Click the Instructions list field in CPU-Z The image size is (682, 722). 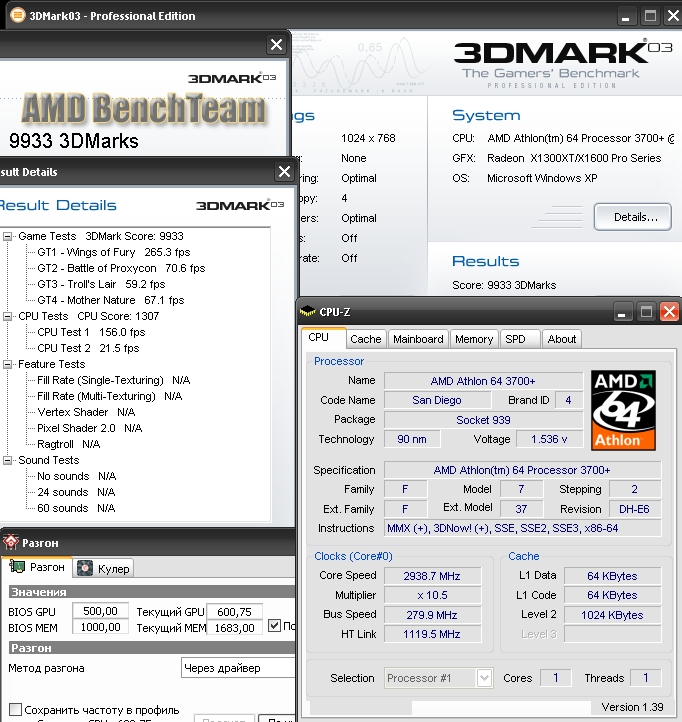pos(523,528)
